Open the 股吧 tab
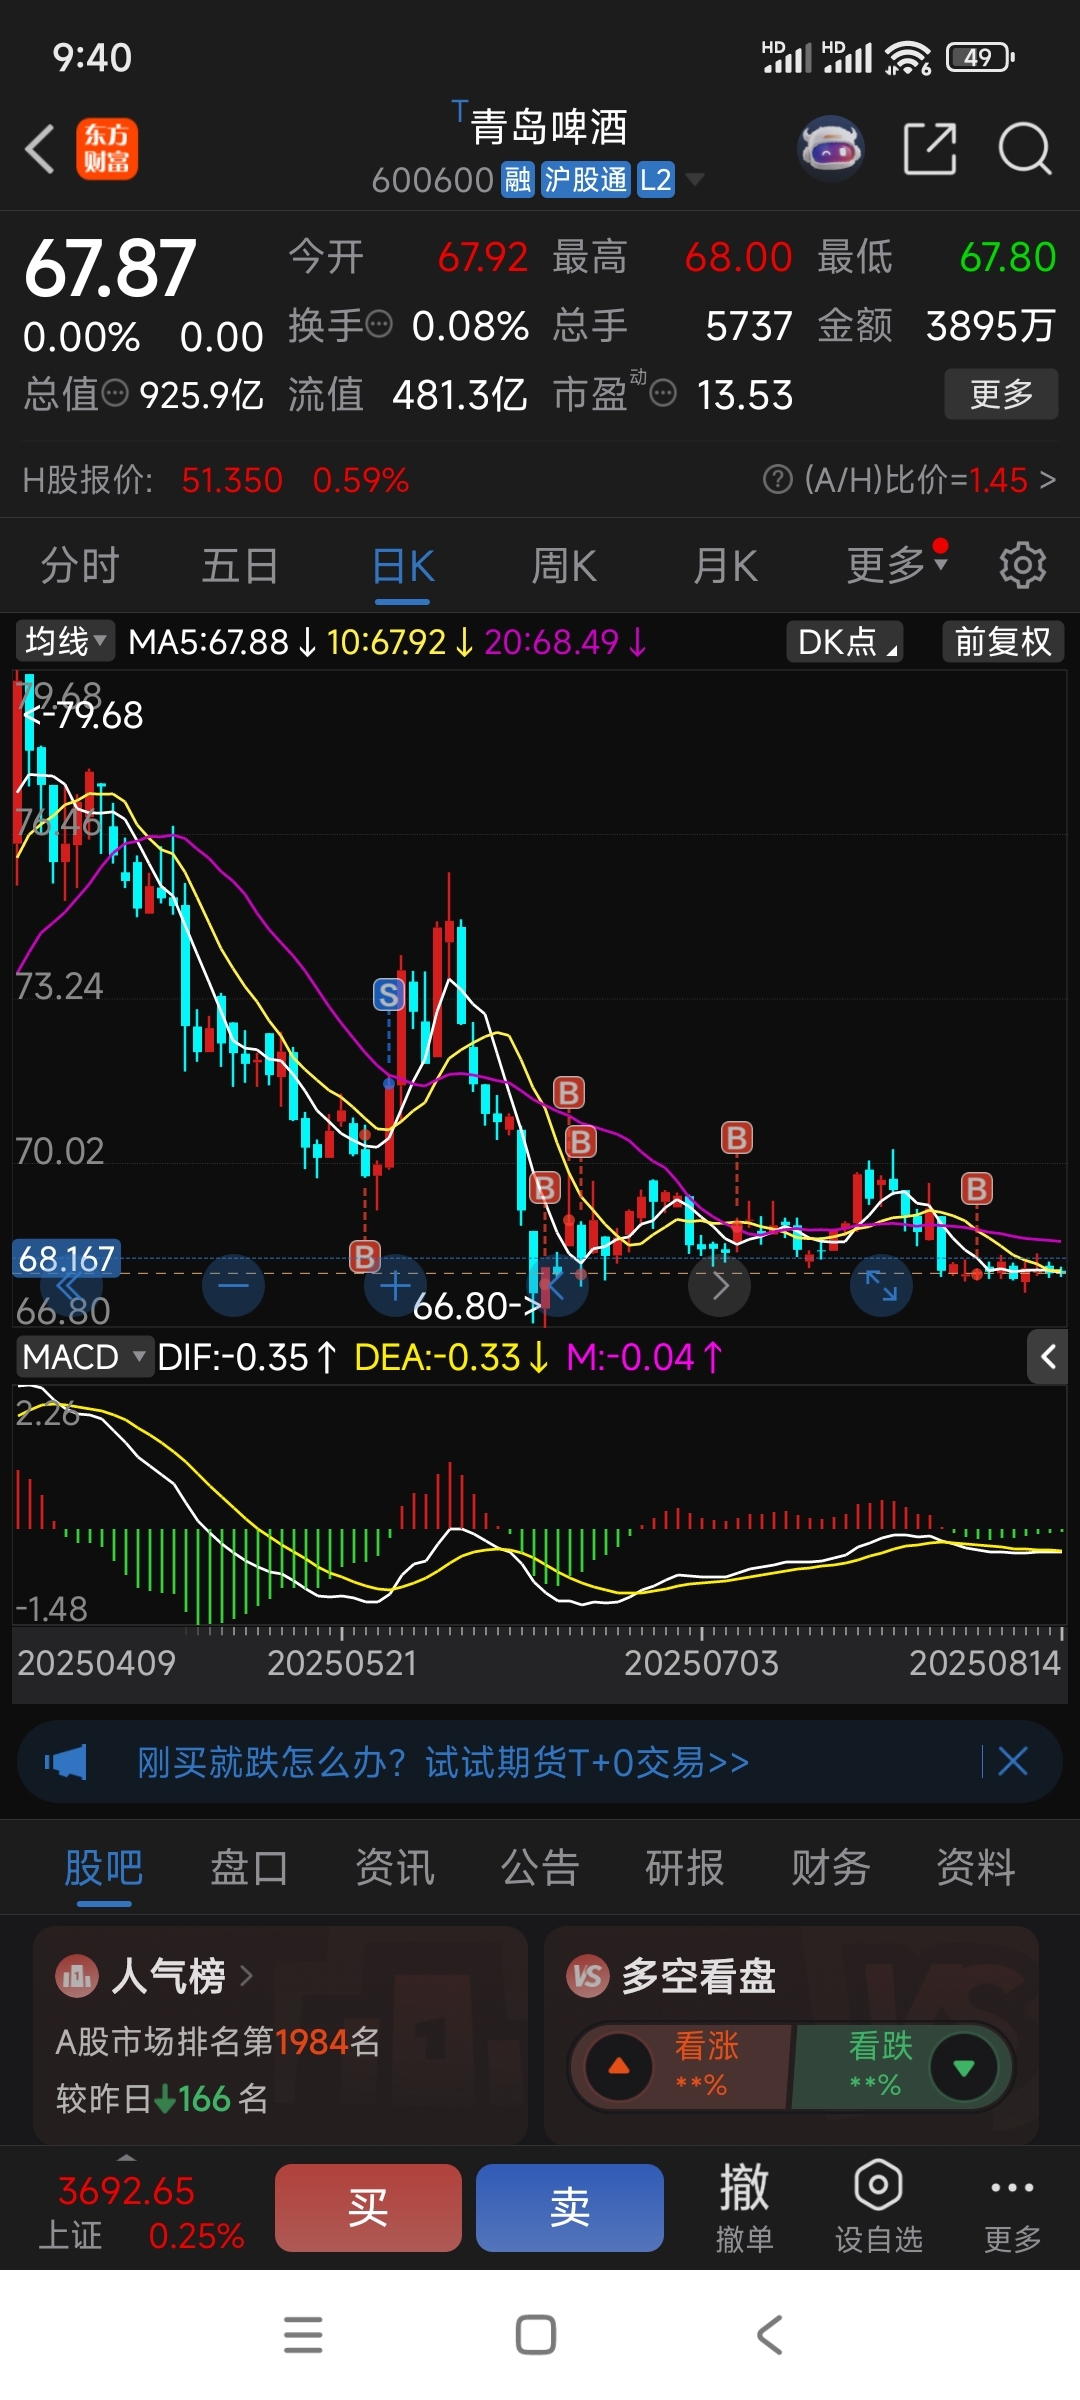 tap(104, 1867)
